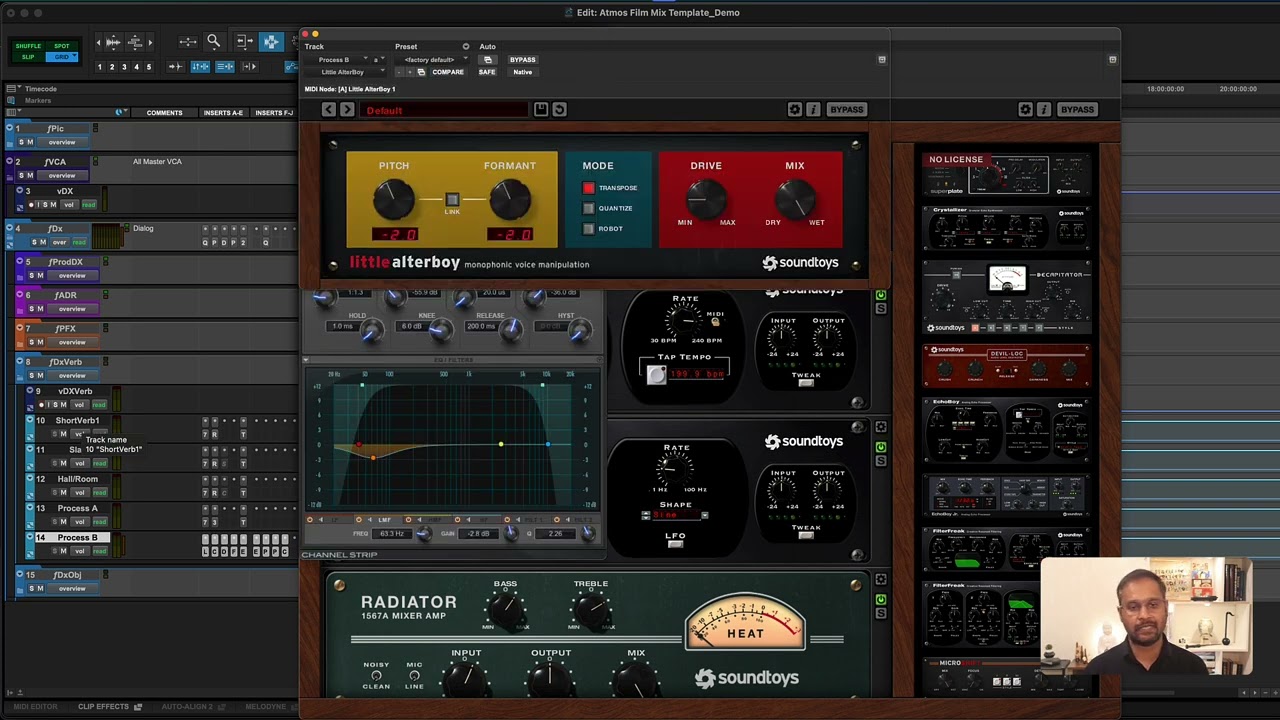Revert preset with the circular arrow icon

pos(560,109)
